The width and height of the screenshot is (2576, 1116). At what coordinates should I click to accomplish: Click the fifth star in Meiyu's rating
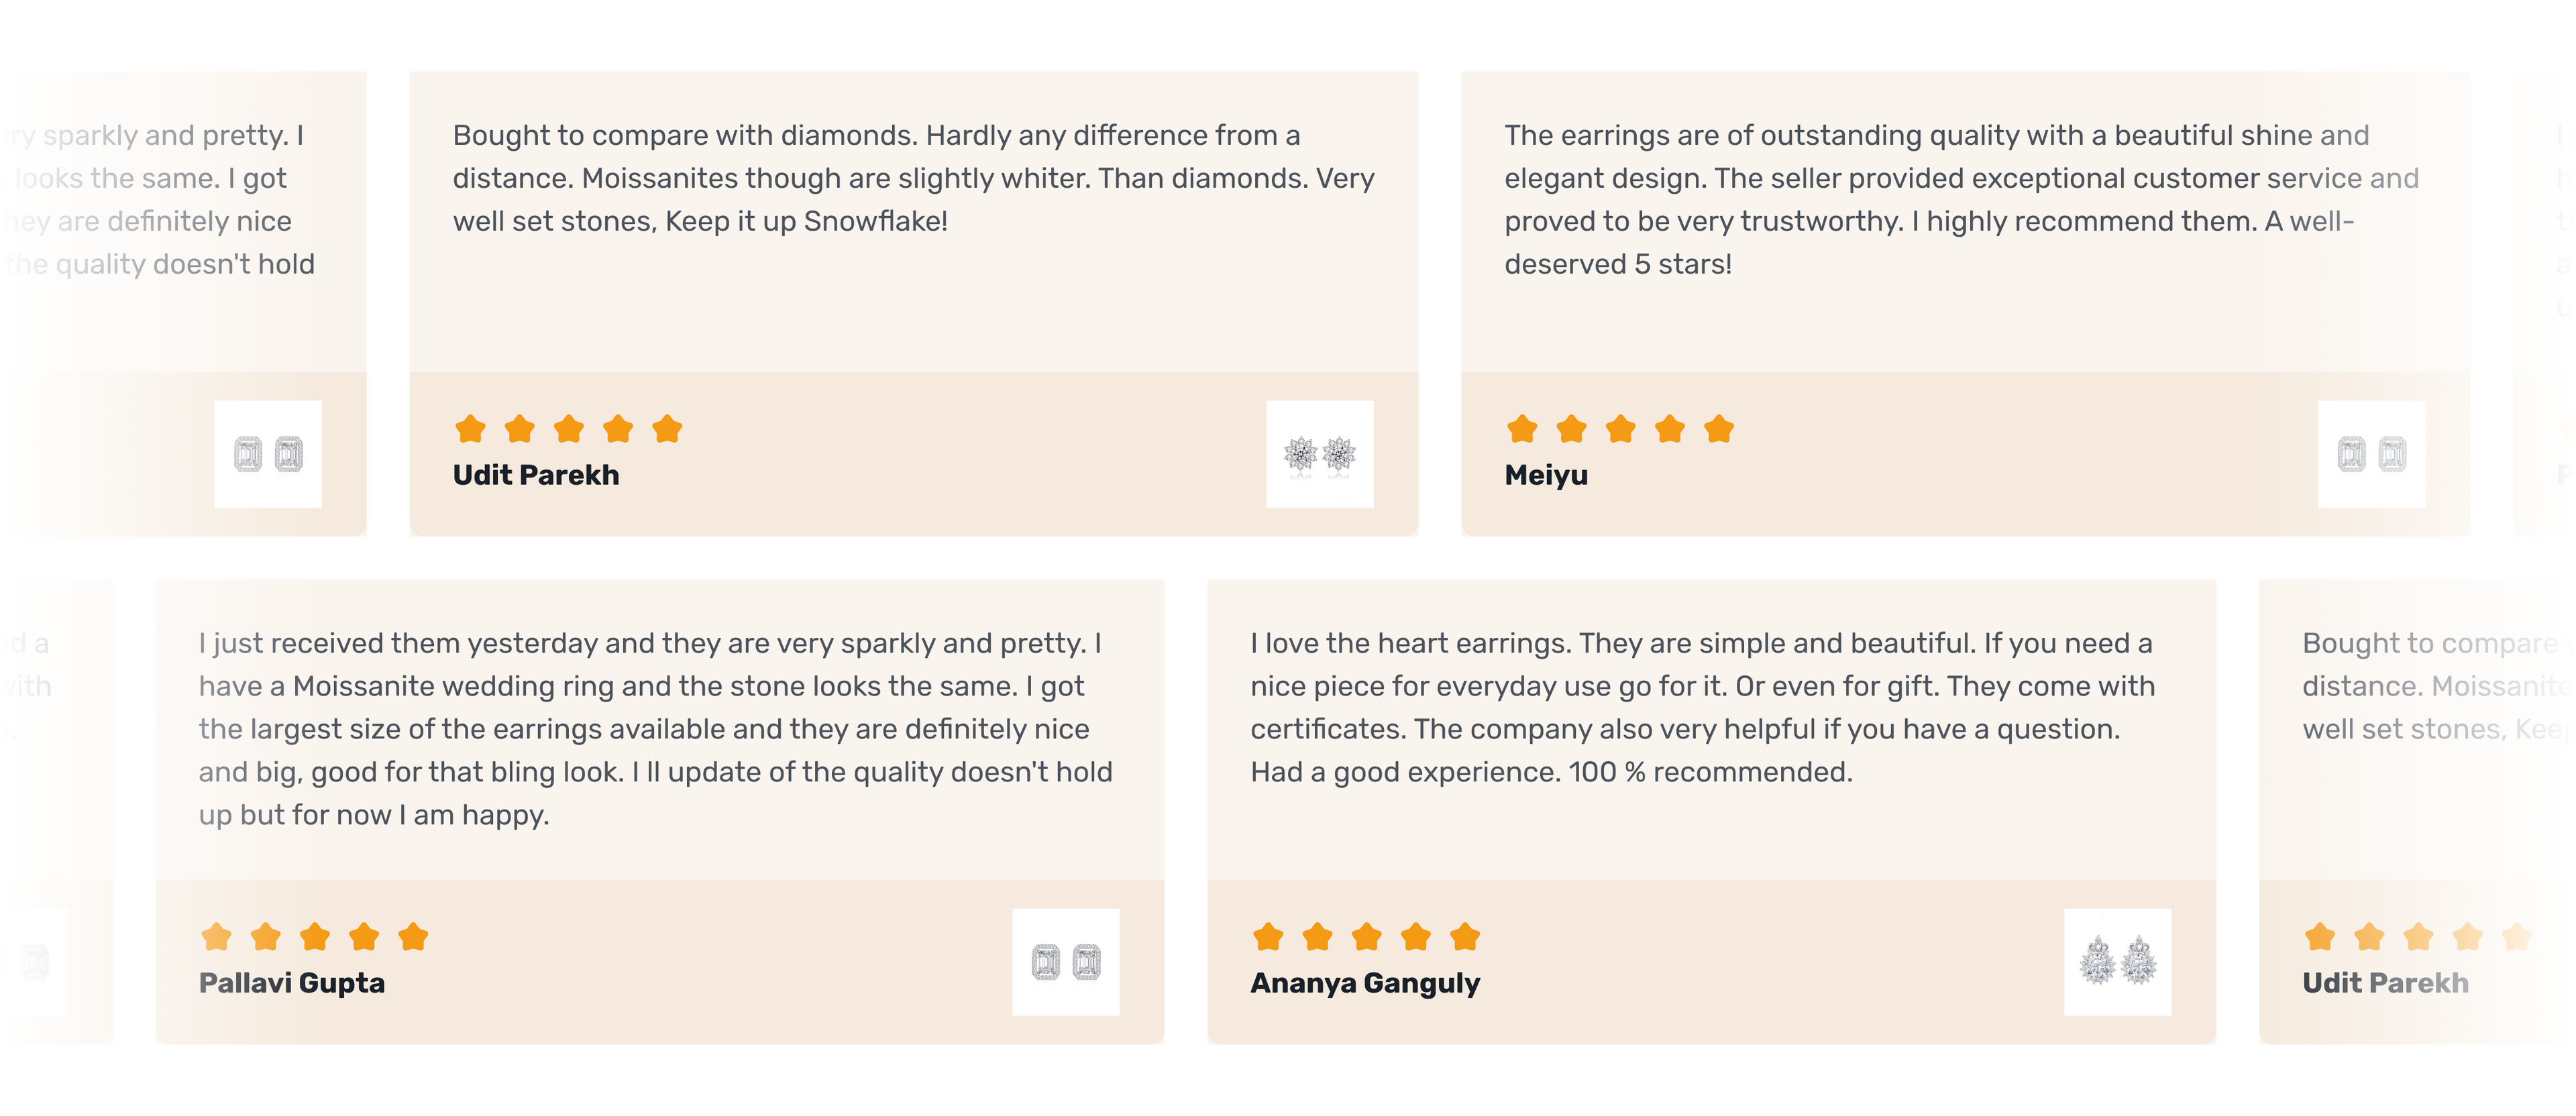1719,429
